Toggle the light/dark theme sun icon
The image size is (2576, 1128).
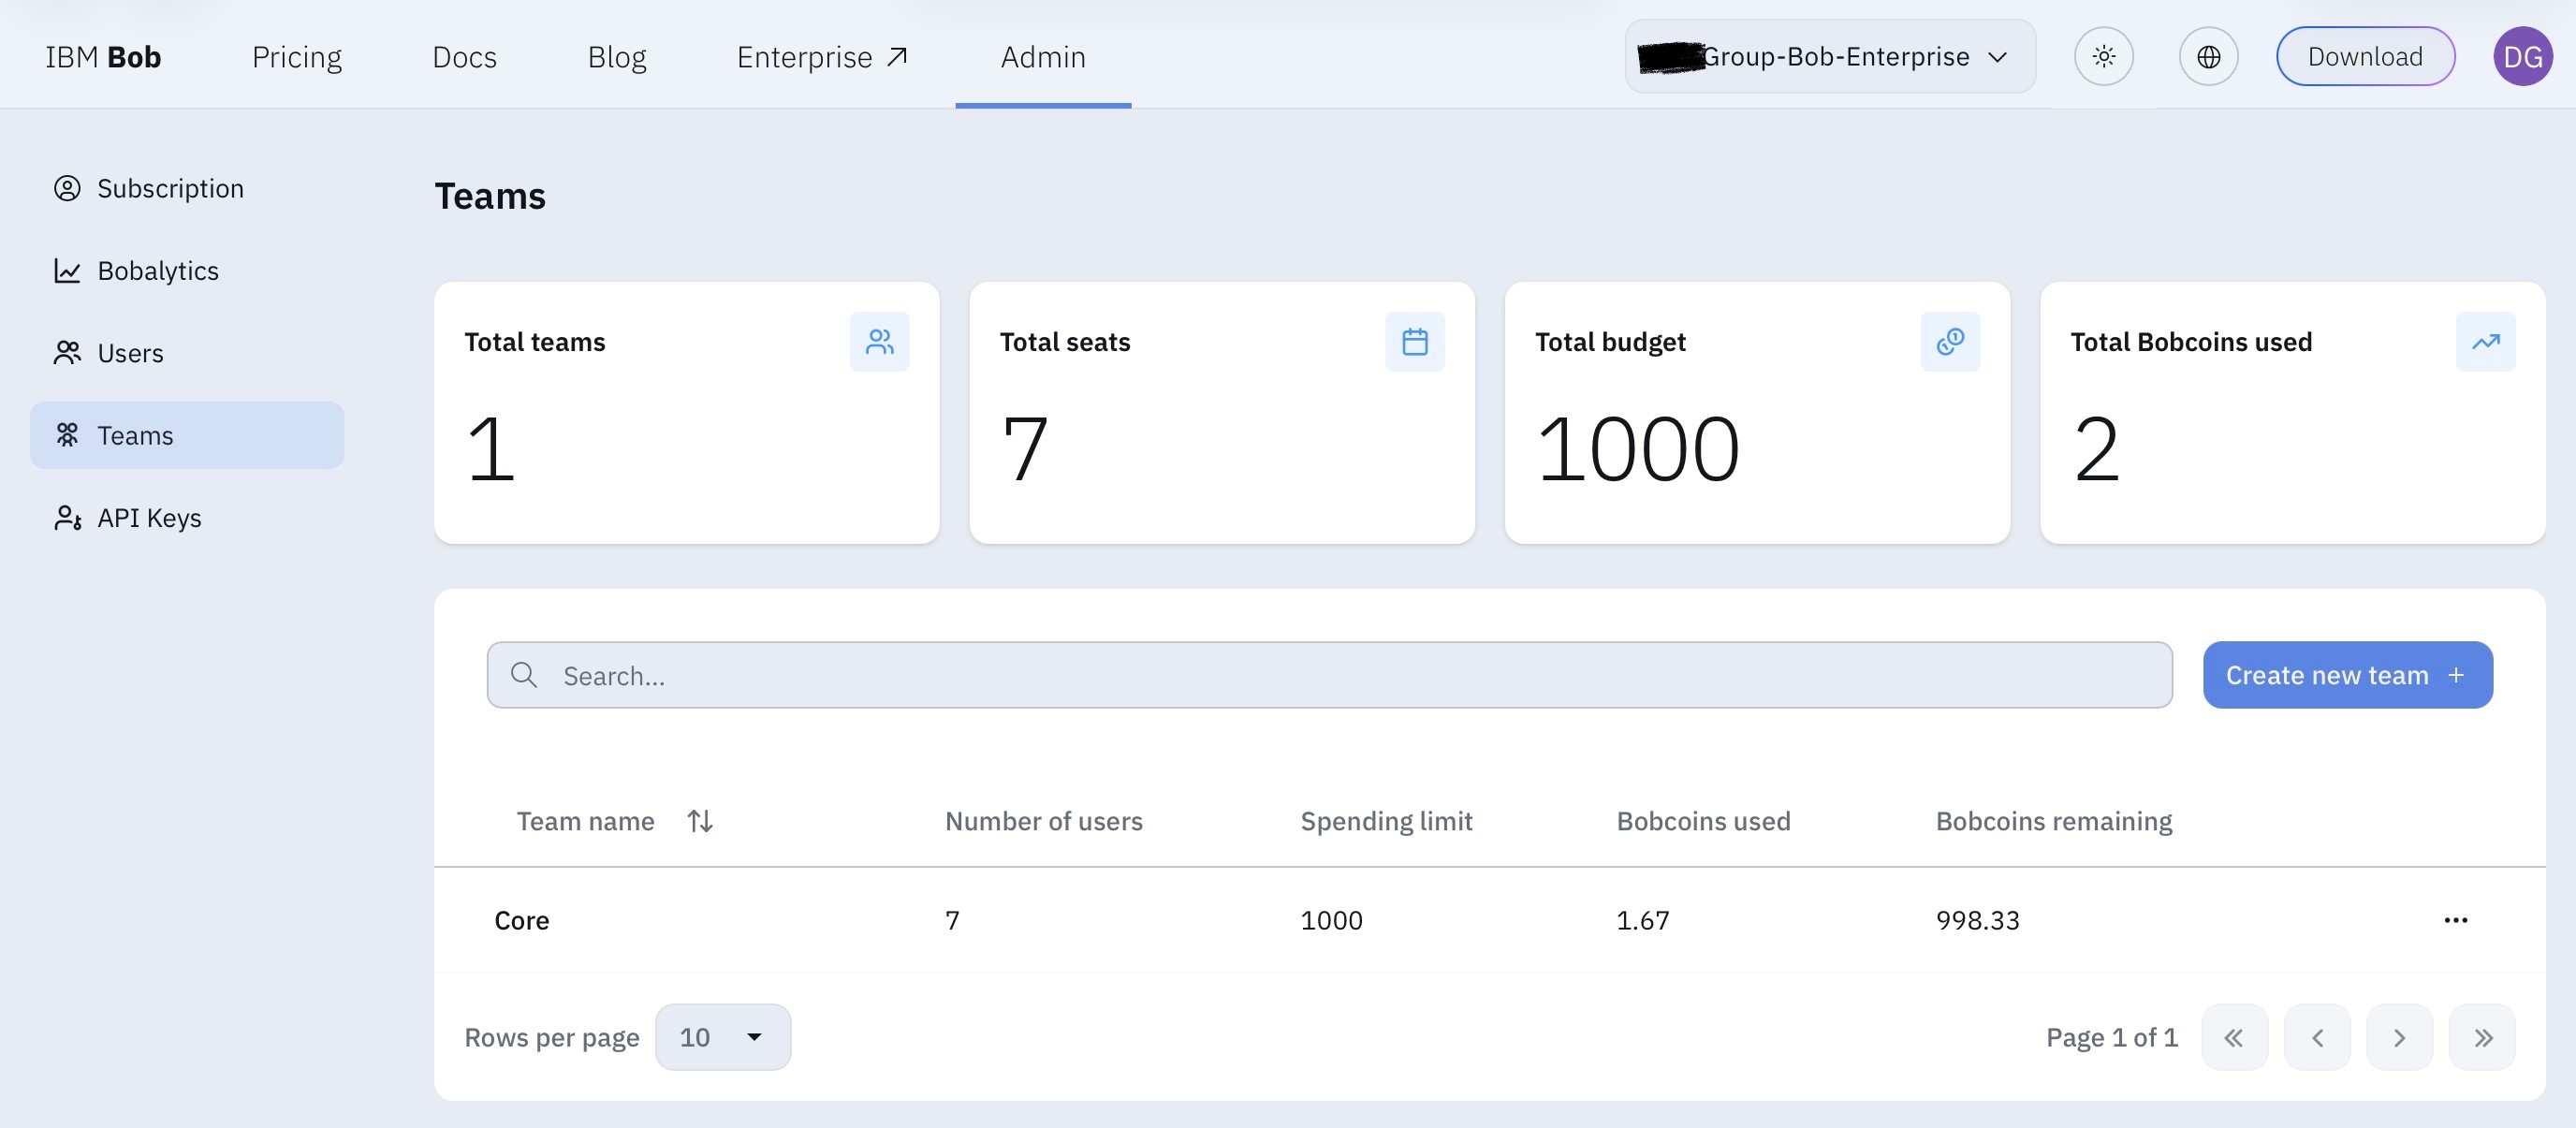point(2103,57)
